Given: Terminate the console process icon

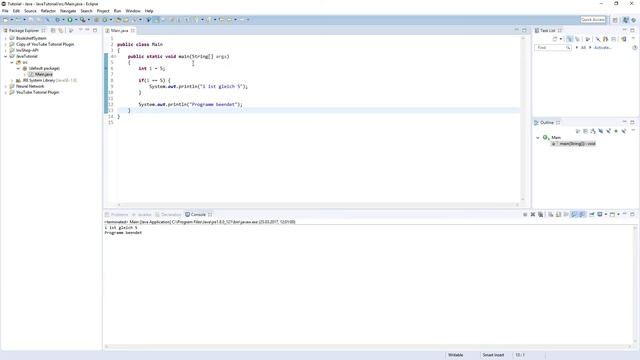Looking at the screenshot, I should [525, 214].
